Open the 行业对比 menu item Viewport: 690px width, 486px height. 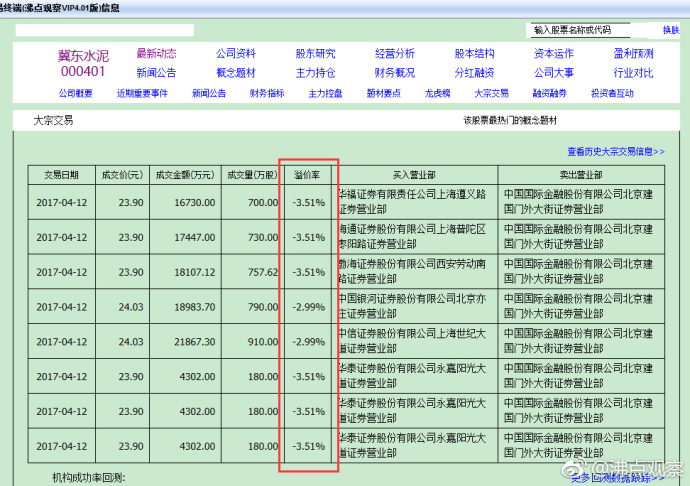(633, 73)
